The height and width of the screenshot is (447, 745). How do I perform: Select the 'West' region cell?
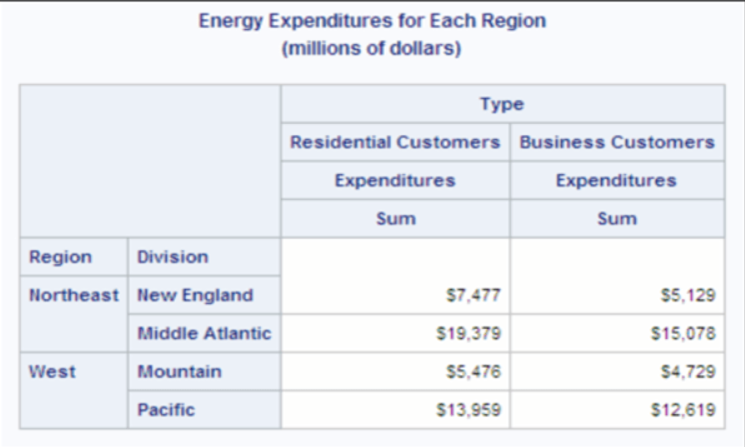click(x=52, y=372)
